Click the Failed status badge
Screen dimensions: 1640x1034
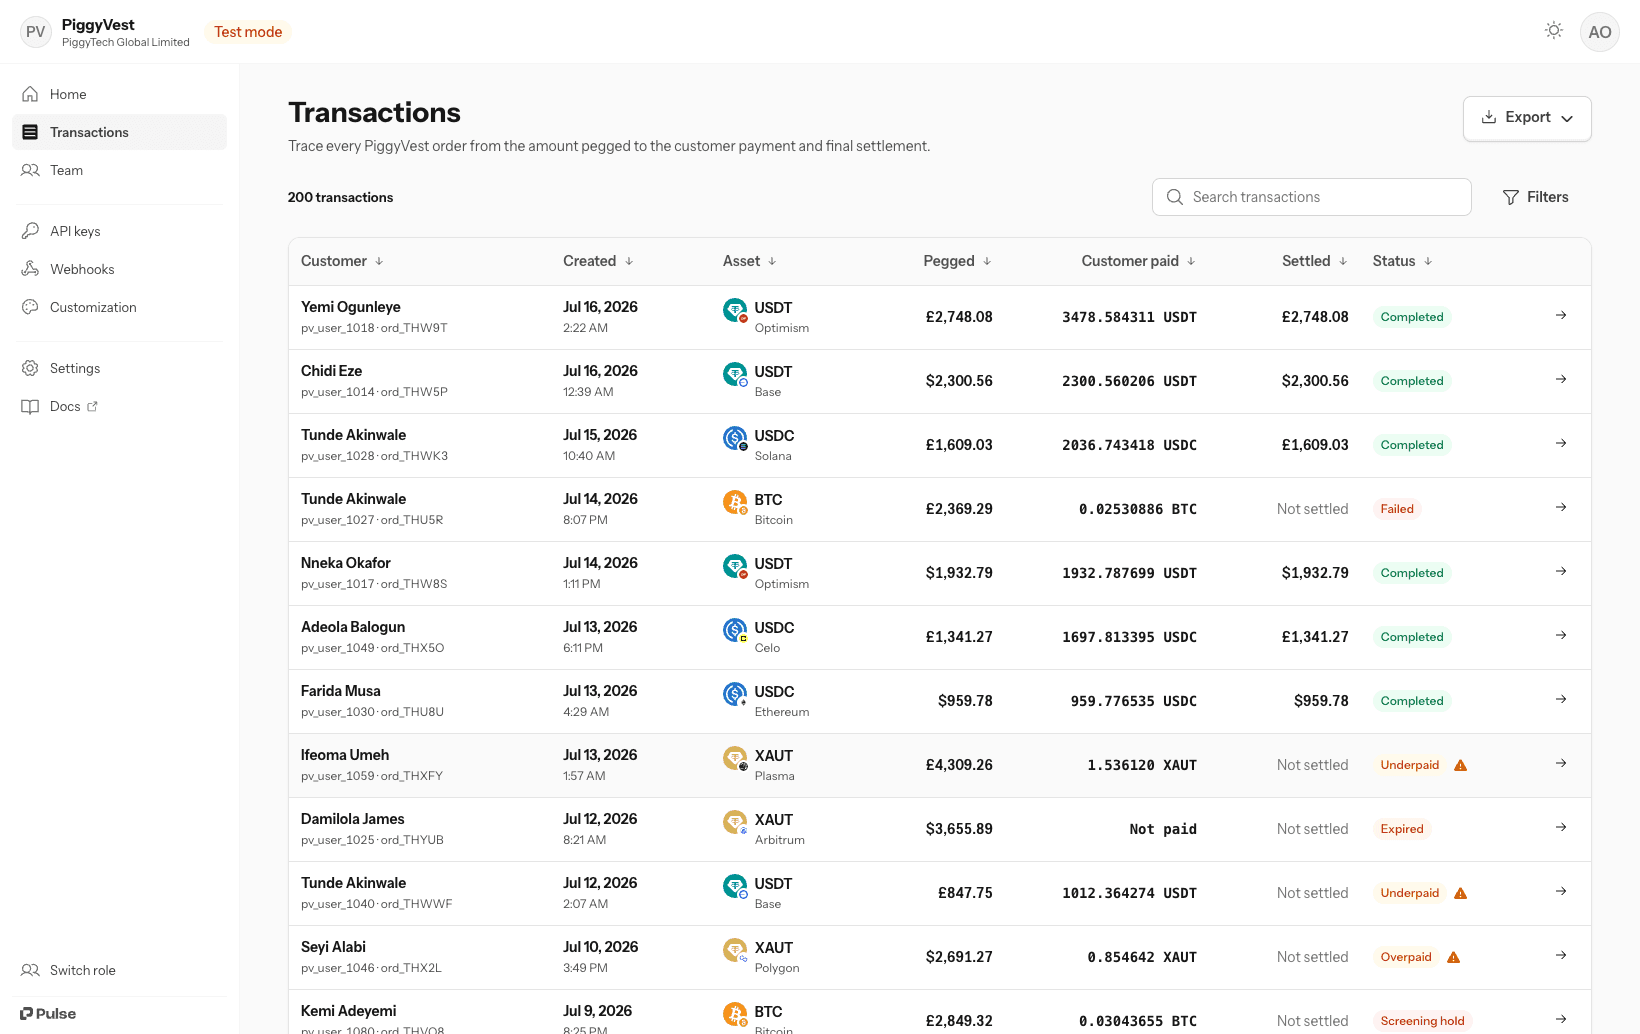(x=1396, y=509)
